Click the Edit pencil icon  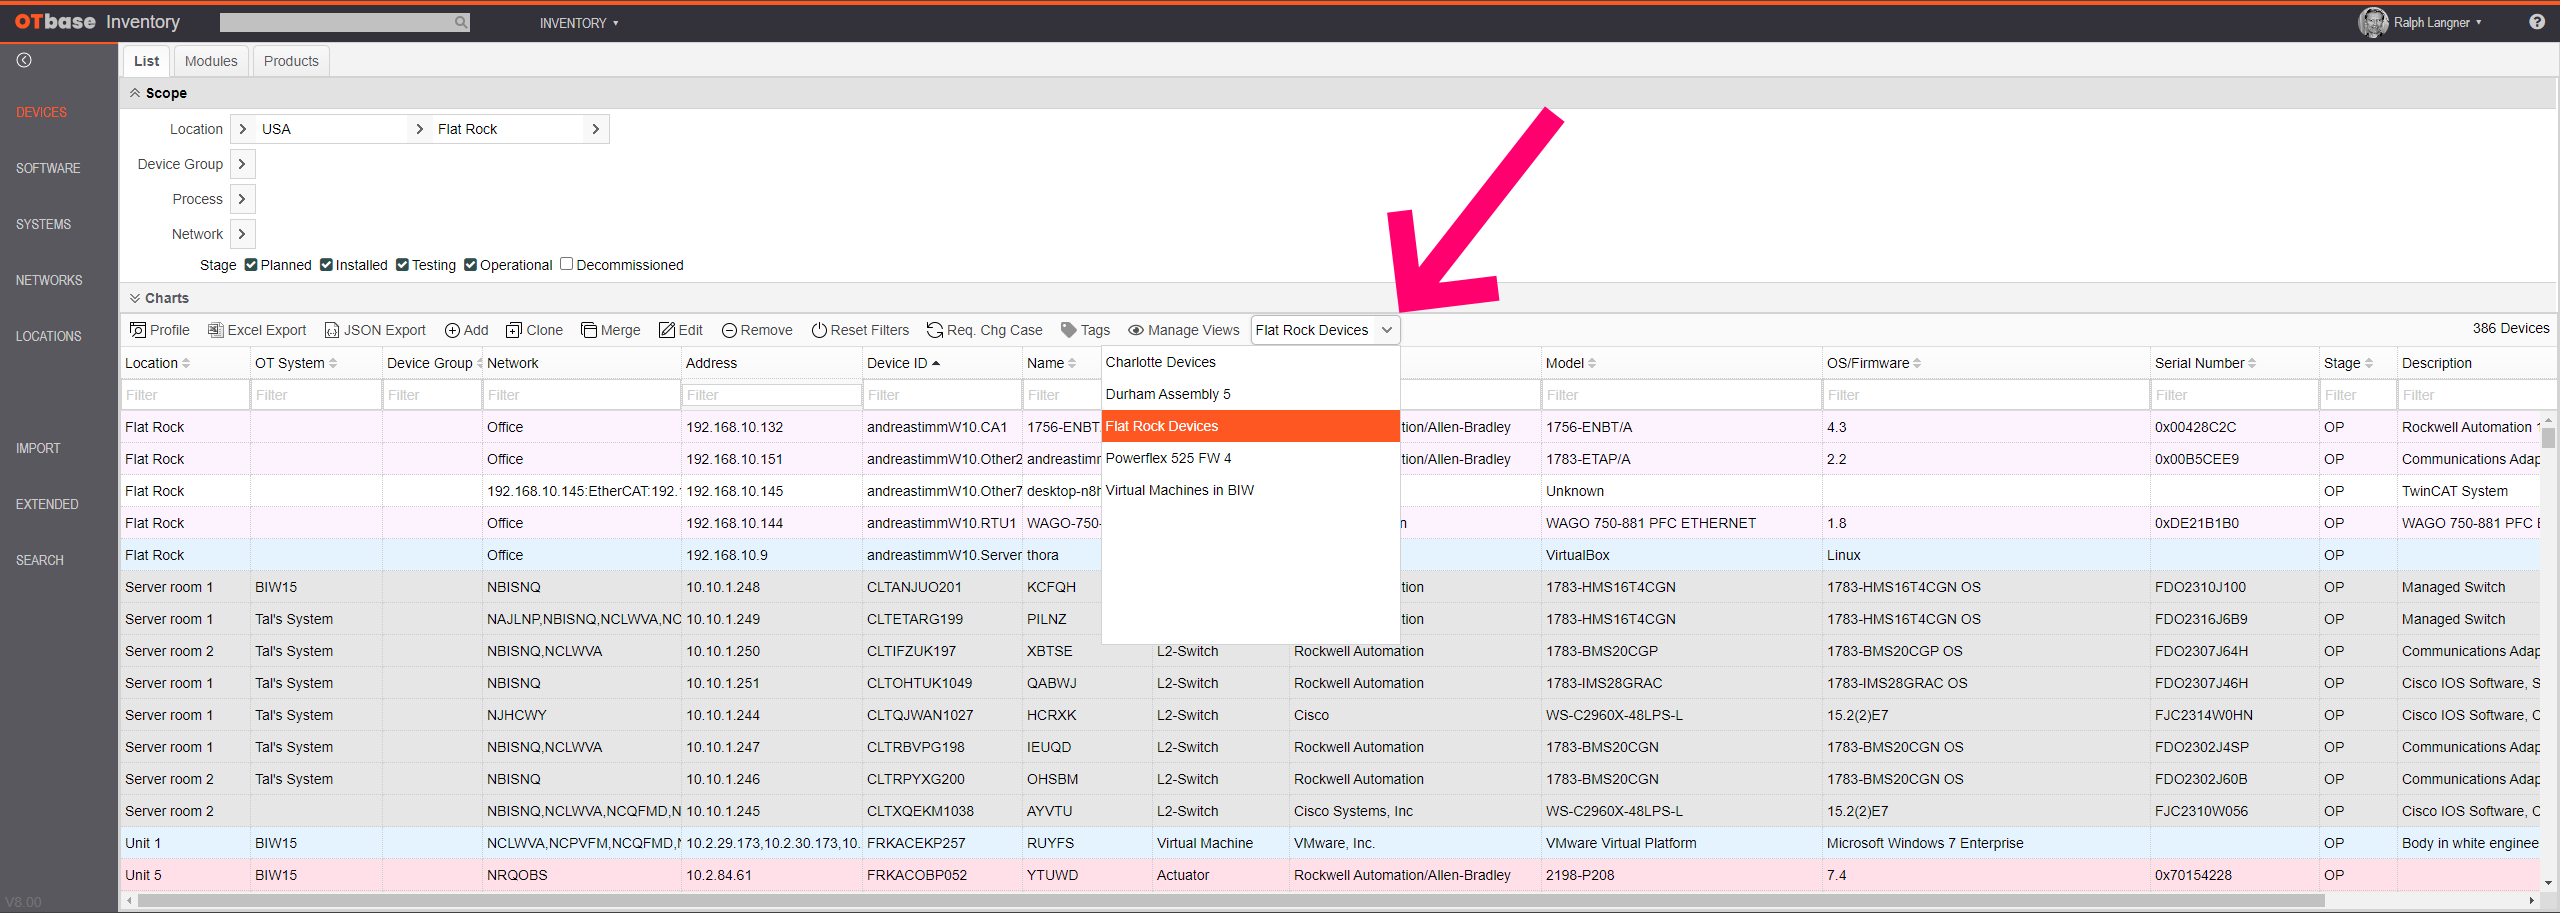coord(667,330)
